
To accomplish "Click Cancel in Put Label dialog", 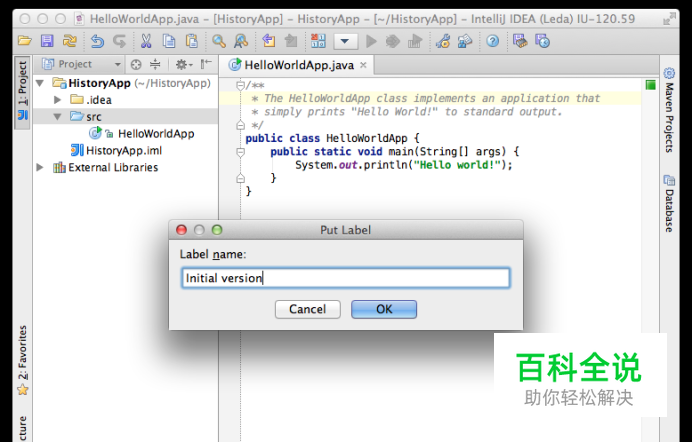I will click(308, 309).
